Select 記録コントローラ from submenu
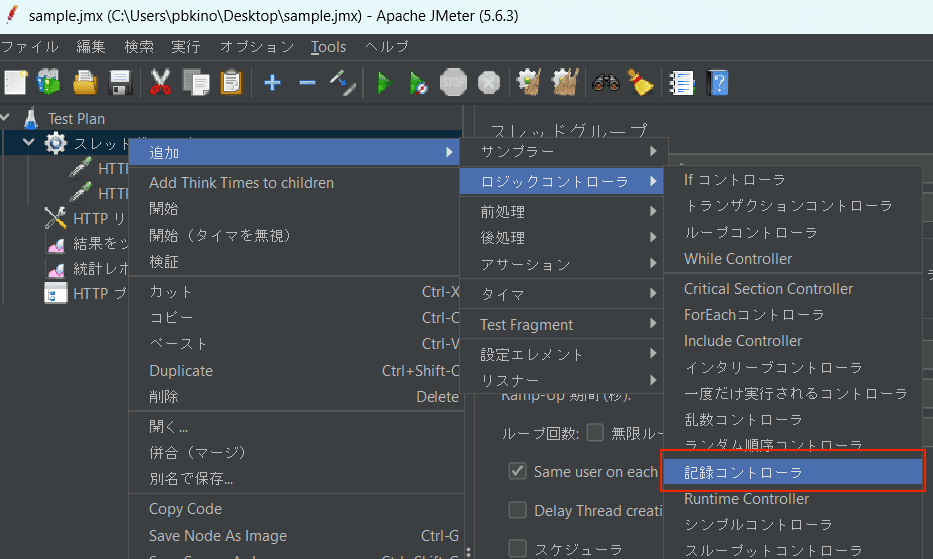 click(793, 472)
